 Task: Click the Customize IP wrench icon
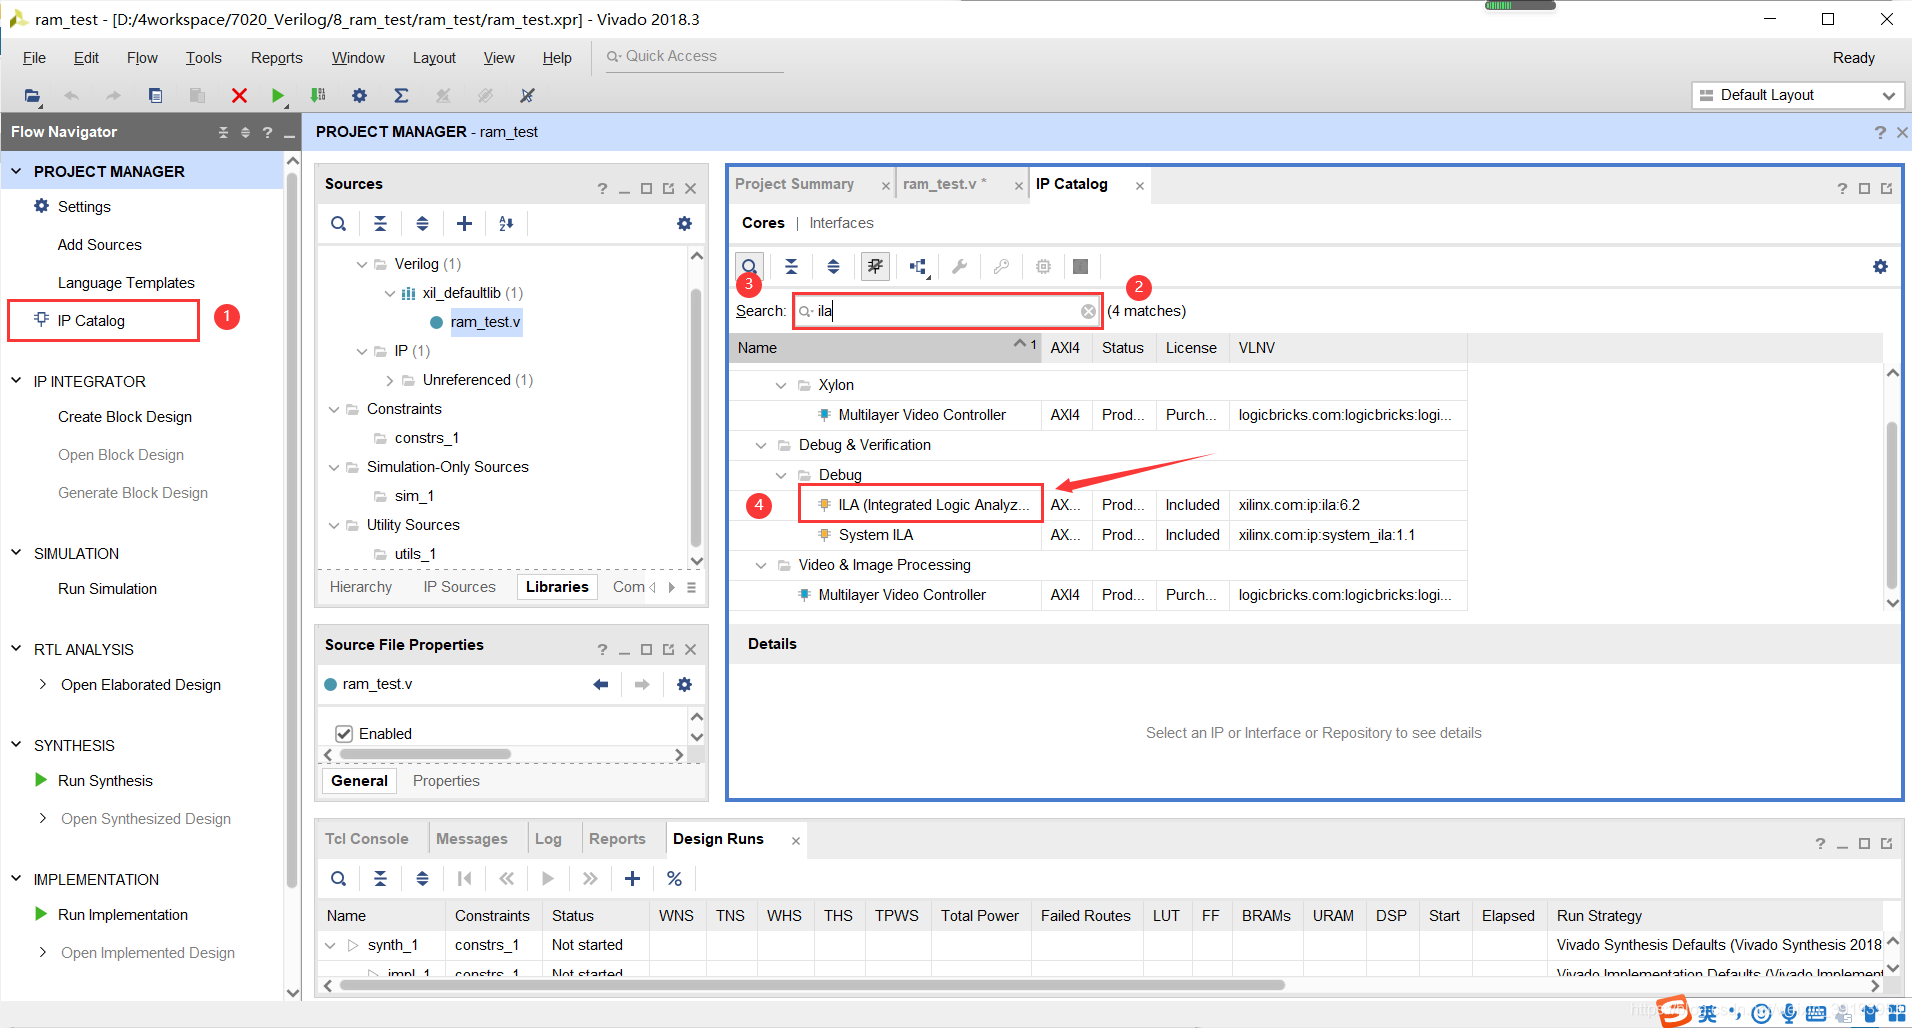(959, 267)
